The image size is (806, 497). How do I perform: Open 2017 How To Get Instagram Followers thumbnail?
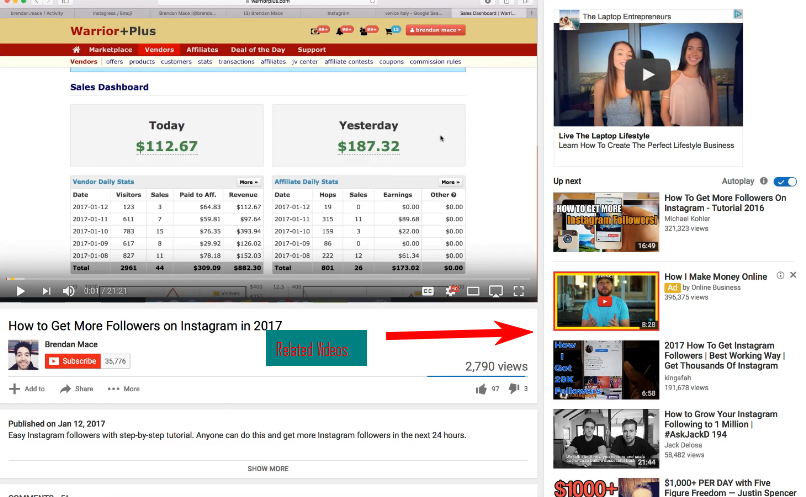tap(606, 370)
